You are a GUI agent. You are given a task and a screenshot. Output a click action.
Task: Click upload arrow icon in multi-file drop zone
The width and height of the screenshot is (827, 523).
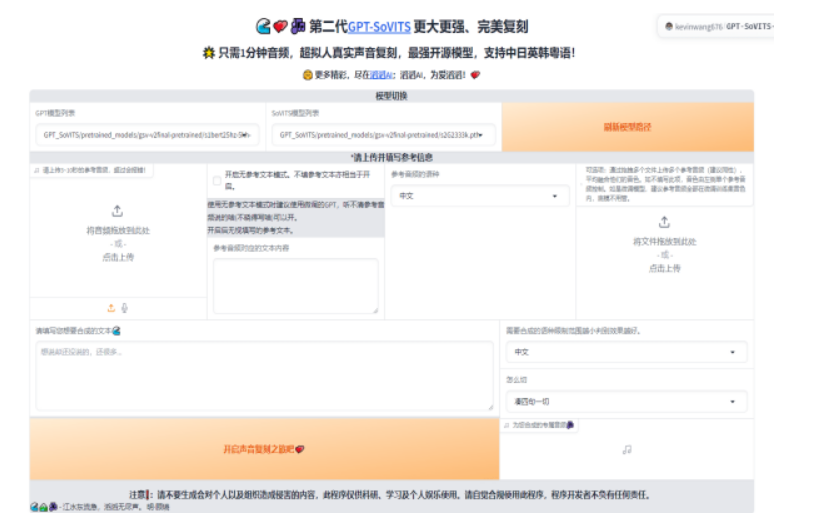[664, 222]
